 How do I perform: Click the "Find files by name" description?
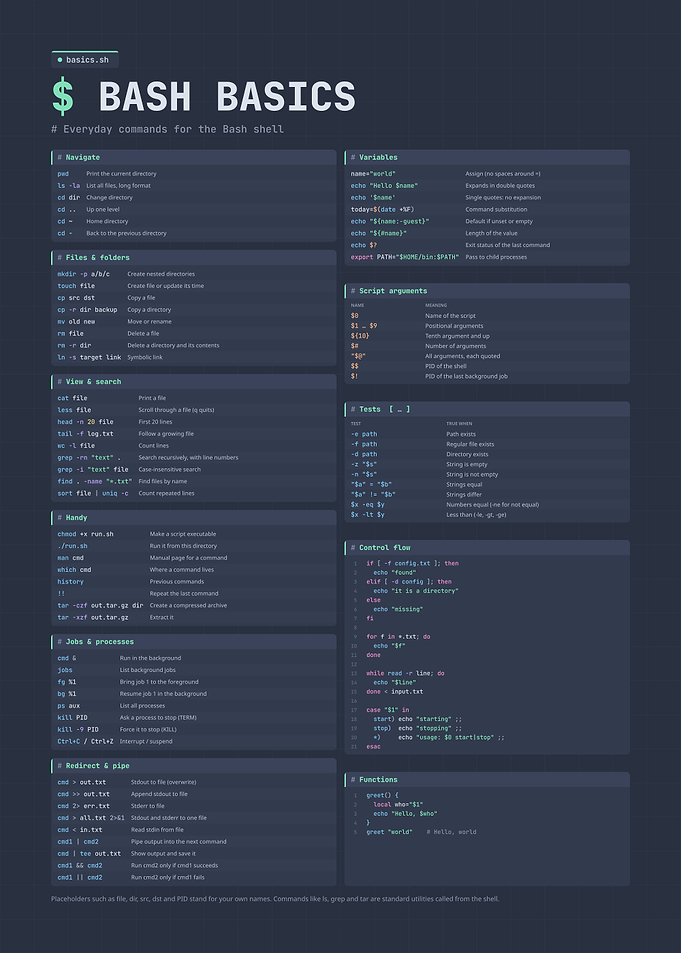(x=162, y=481)
